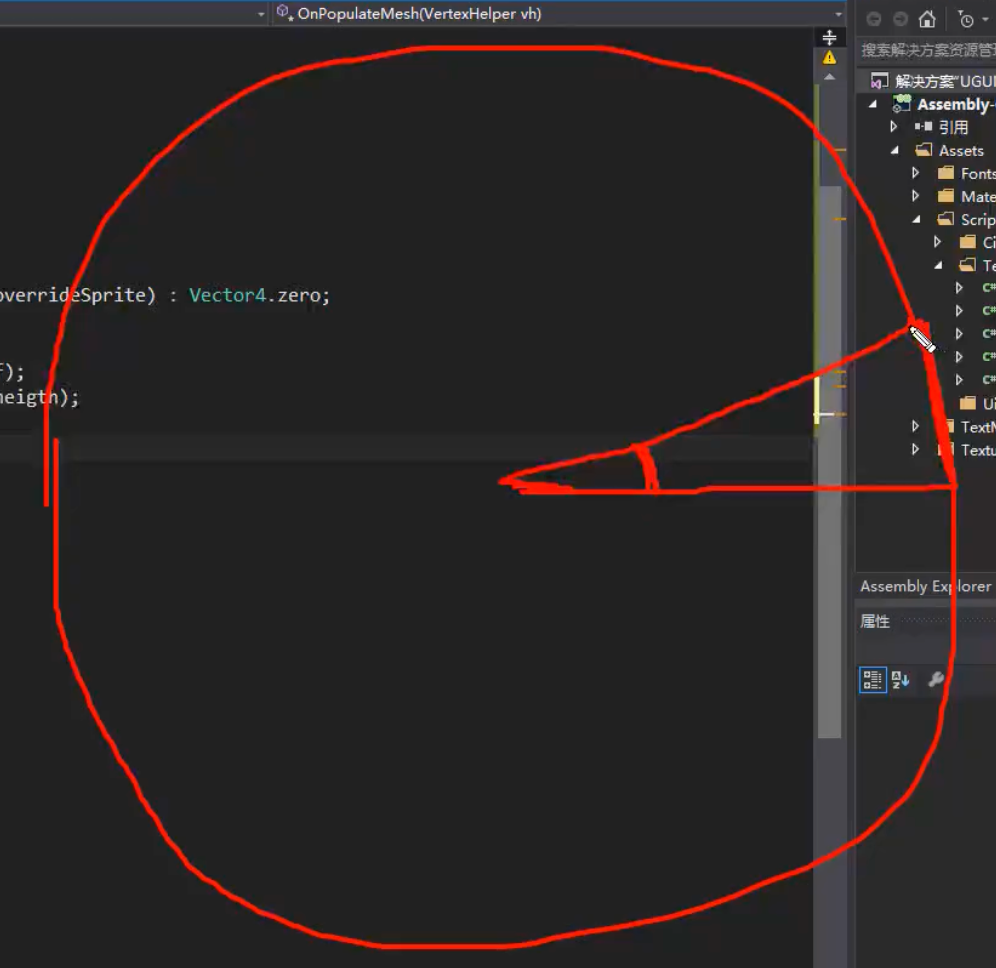Switch to the Assembly Explorer tab

925,586
